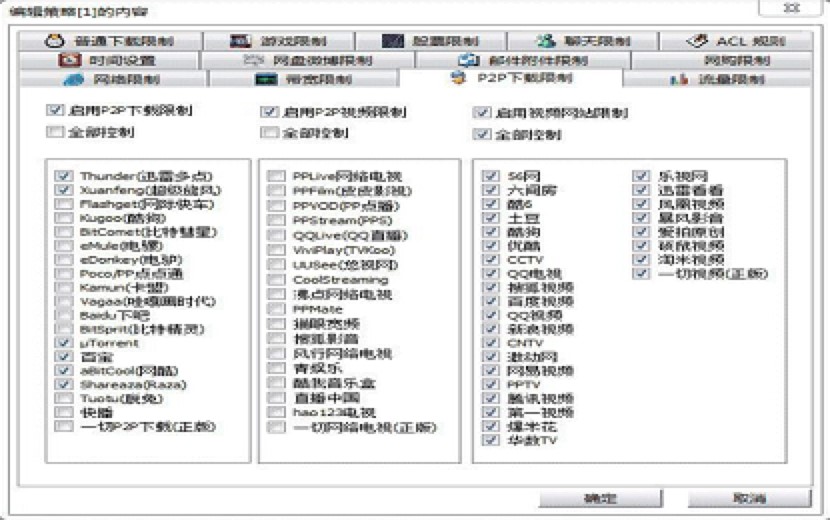This screenshot has height=520, width=830.
Task: Check the PPStream(PPS) option
Action: coord(276,220)
